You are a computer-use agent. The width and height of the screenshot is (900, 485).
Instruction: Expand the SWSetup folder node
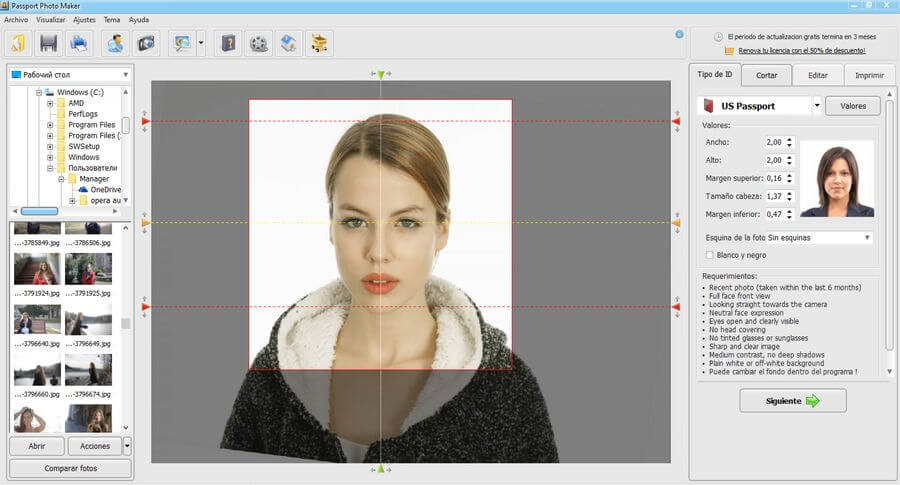click(x=50, y=146)
